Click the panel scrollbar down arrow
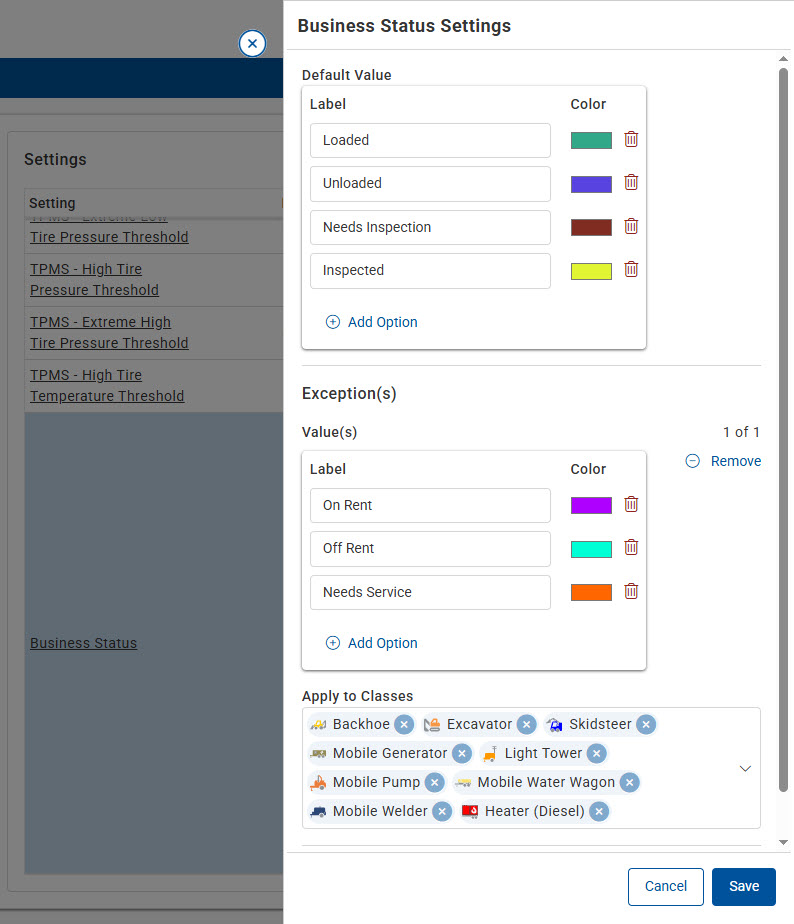 click(783, 842)
